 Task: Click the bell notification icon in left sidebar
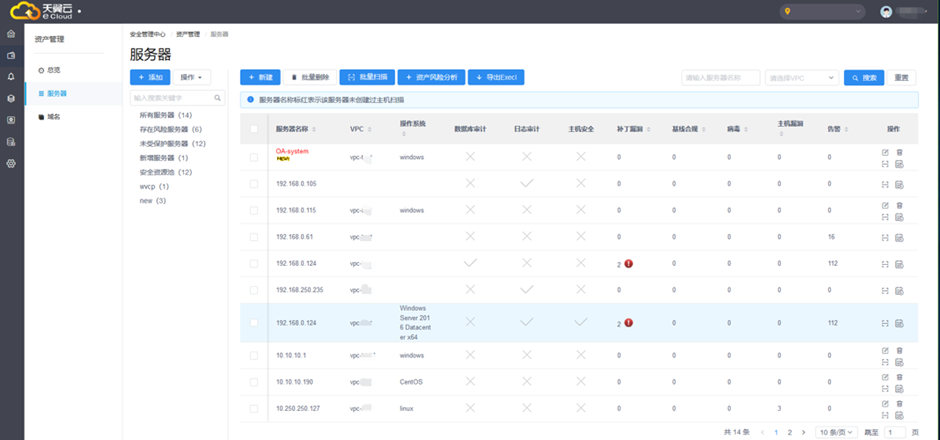(x=11, y=76)
